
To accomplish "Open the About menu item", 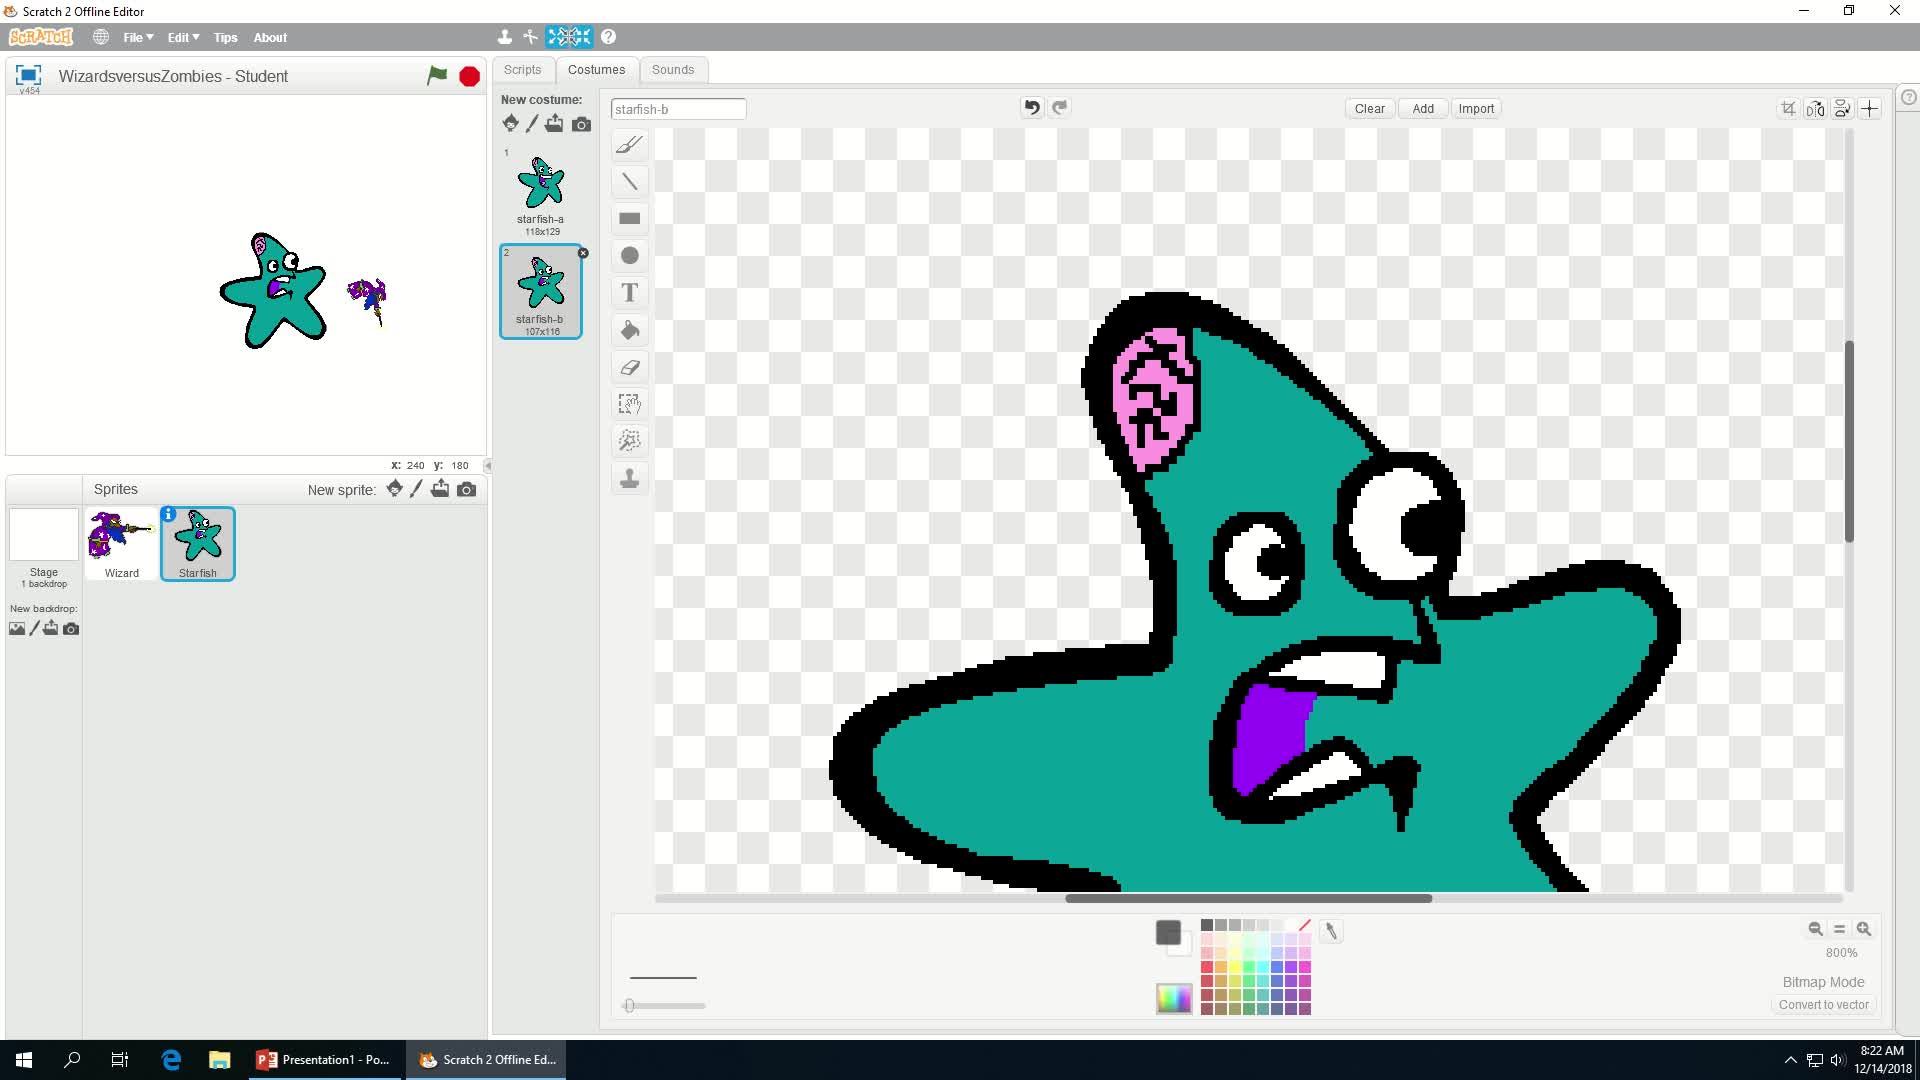I will [x=270, y=37].
